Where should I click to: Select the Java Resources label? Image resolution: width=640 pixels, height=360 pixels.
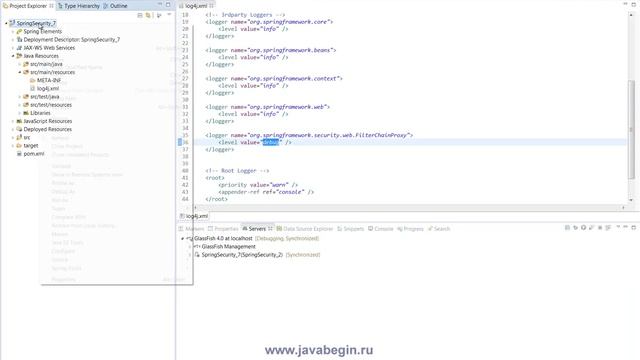41,56
